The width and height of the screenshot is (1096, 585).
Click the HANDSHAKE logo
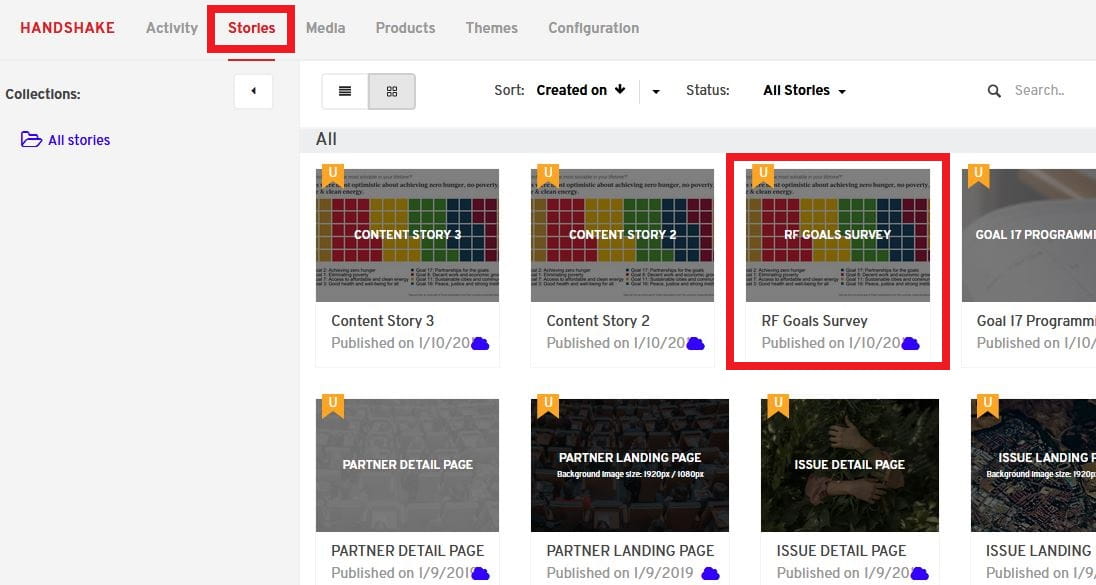[67, 28]
